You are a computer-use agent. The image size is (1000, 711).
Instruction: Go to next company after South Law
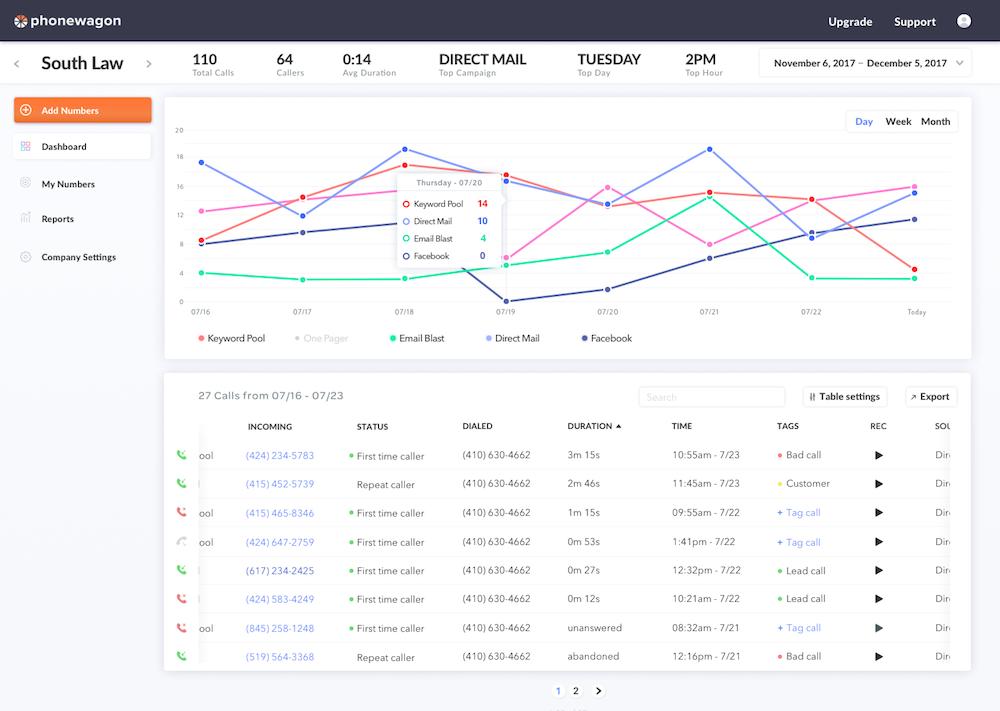click(x=149, y=64)
